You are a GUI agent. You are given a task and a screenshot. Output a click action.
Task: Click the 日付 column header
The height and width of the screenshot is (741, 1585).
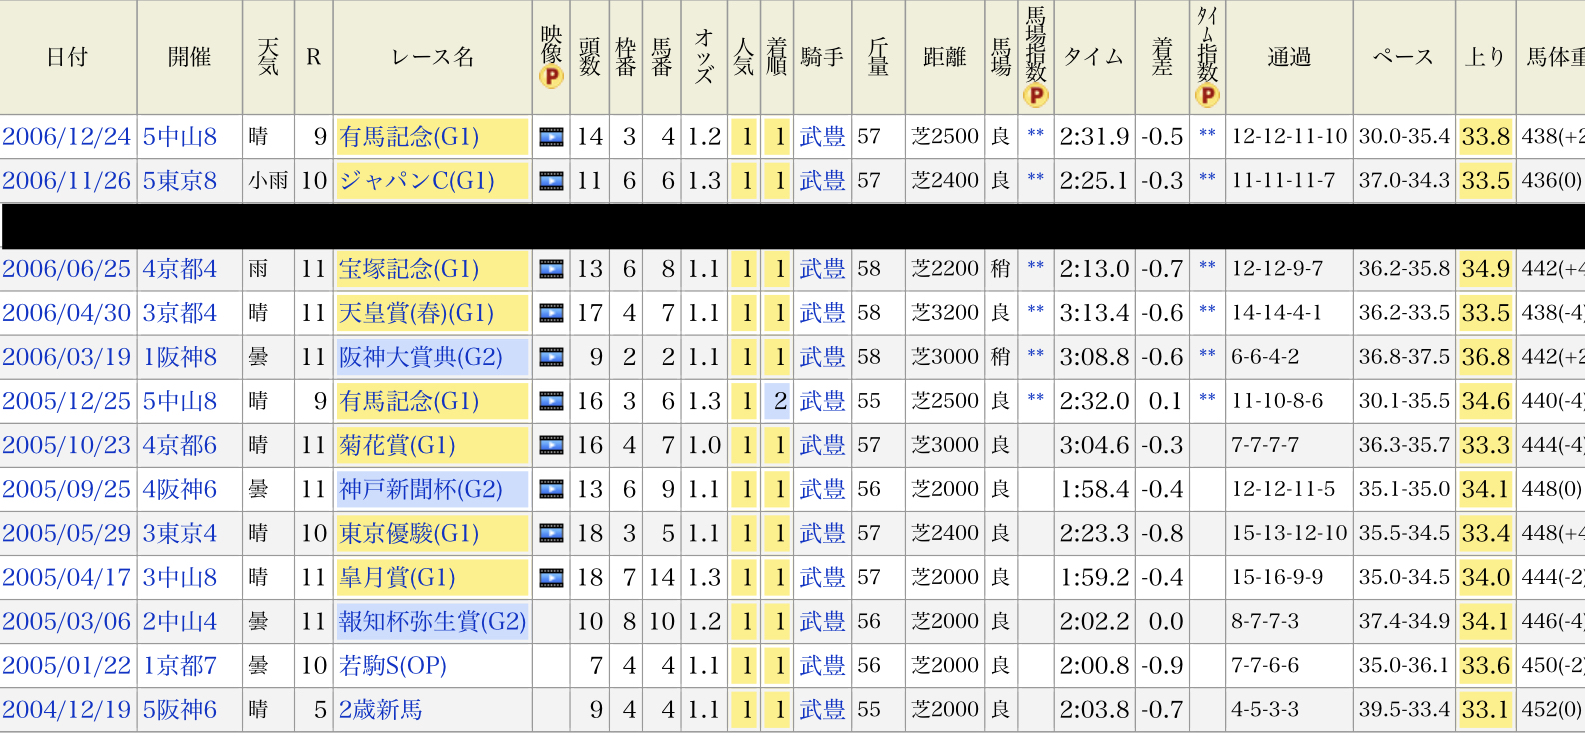tap(67, 57)
